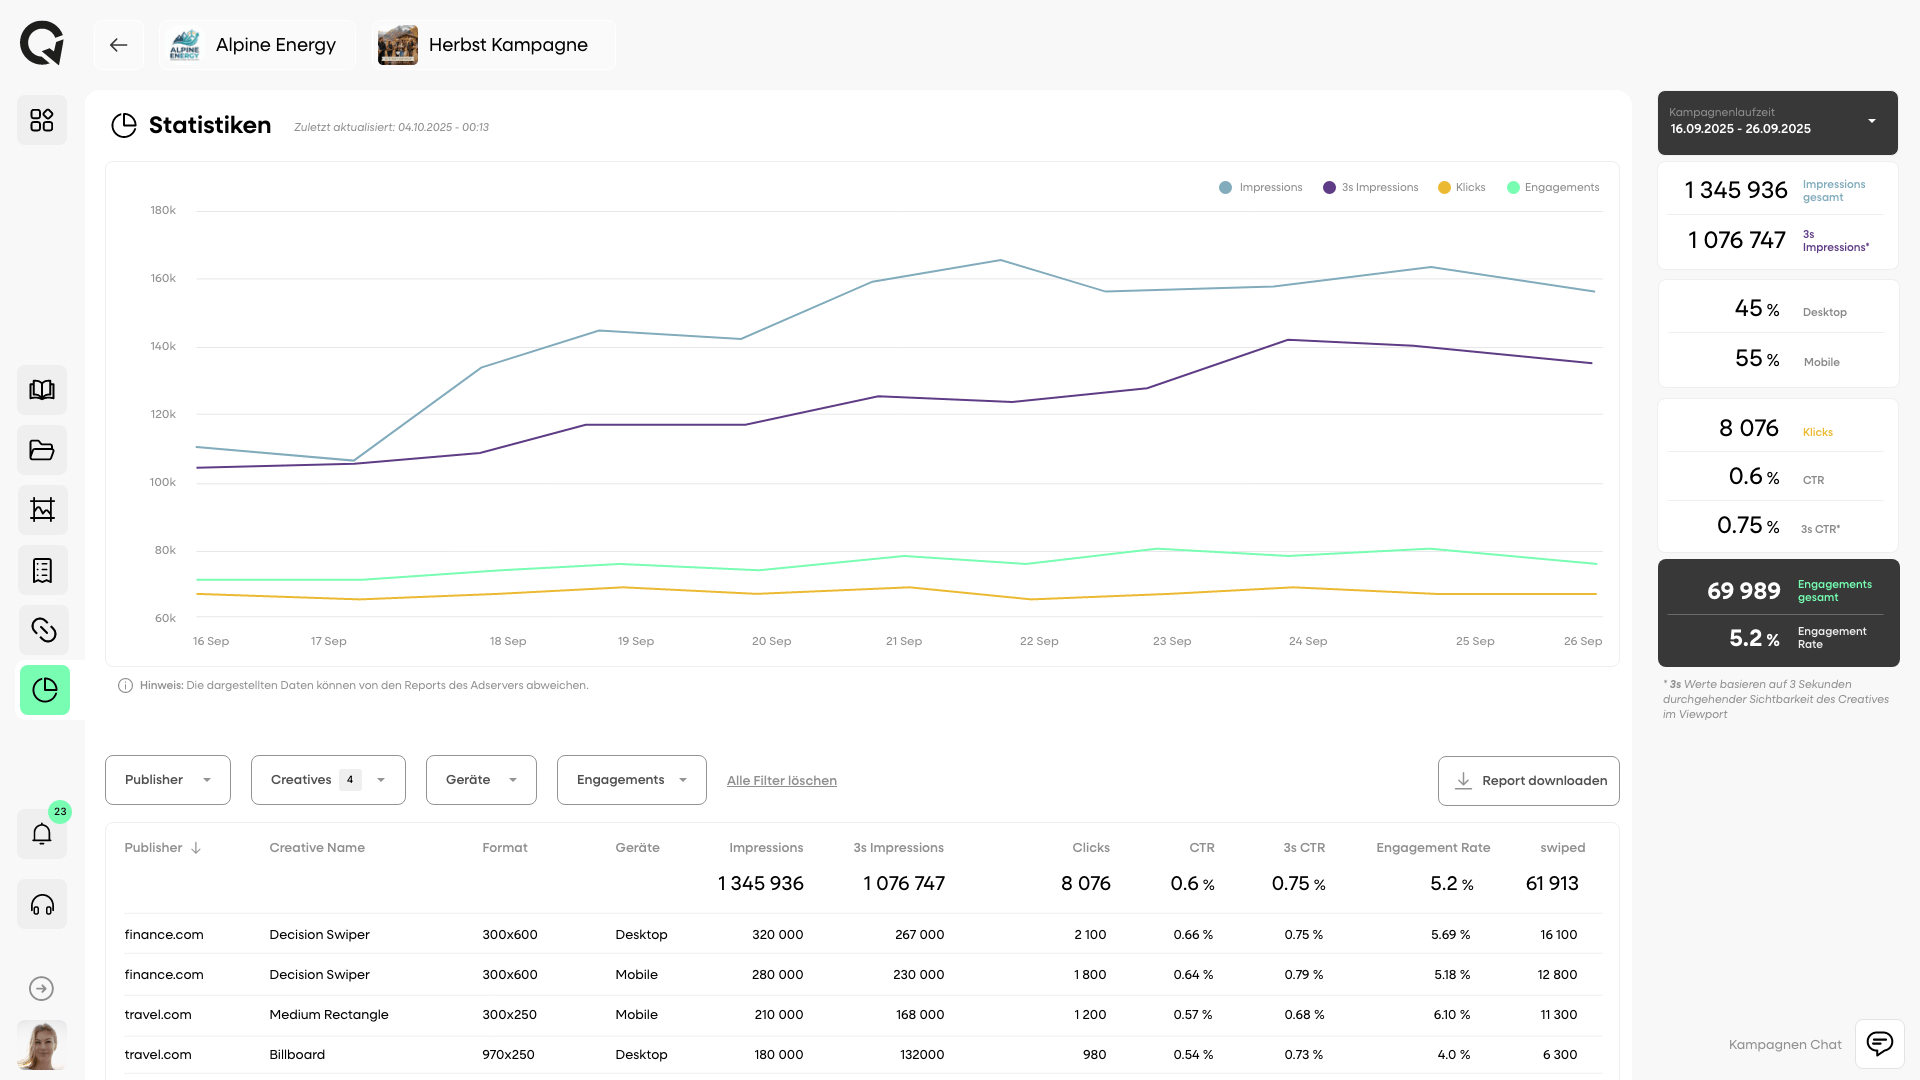Open the folder icon in sidebar

pyautogui.click(x=42, y=450)
